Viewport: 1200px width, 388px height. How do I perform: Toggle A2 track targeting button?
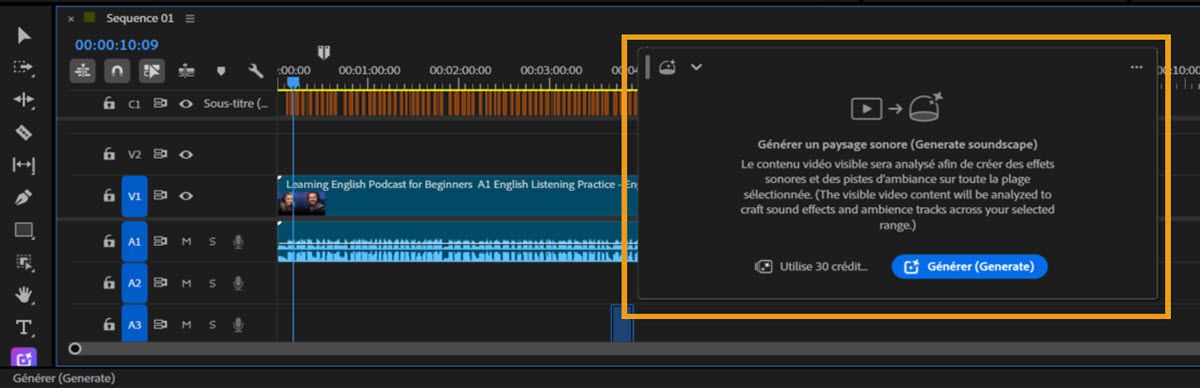[x=134, y=283]
